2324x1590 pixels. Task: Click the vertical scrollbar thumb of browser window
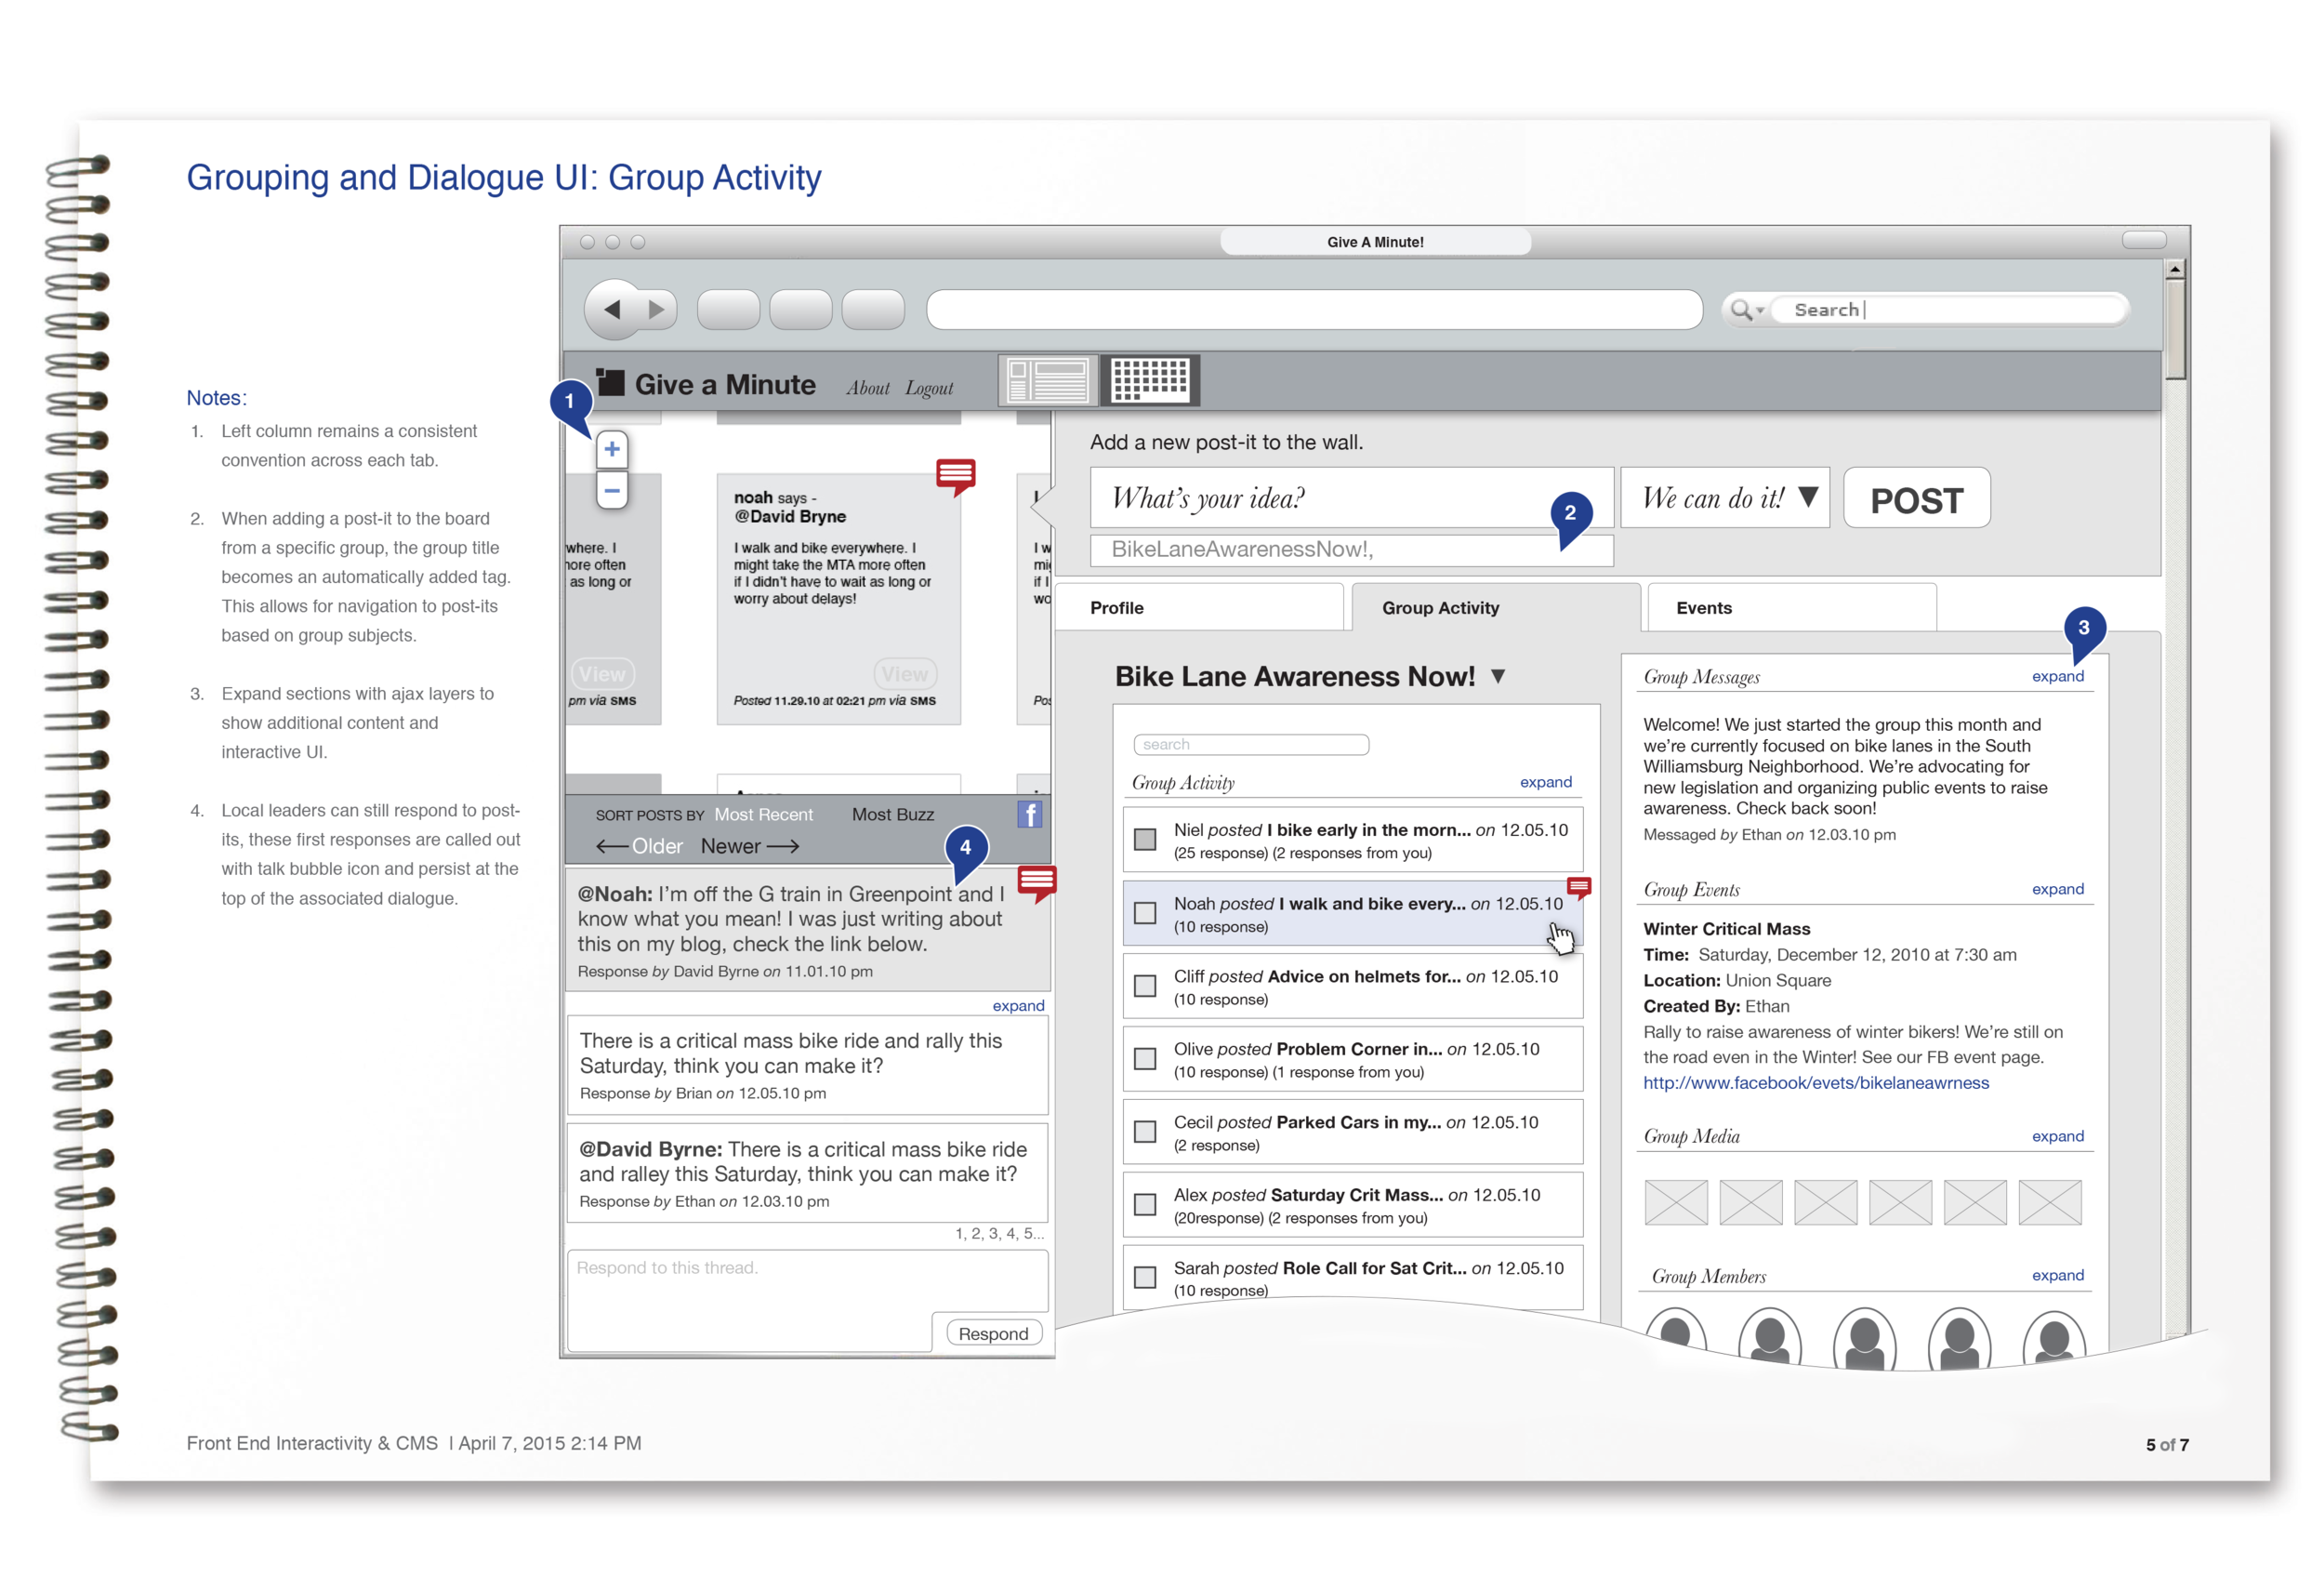point(2175,330)
